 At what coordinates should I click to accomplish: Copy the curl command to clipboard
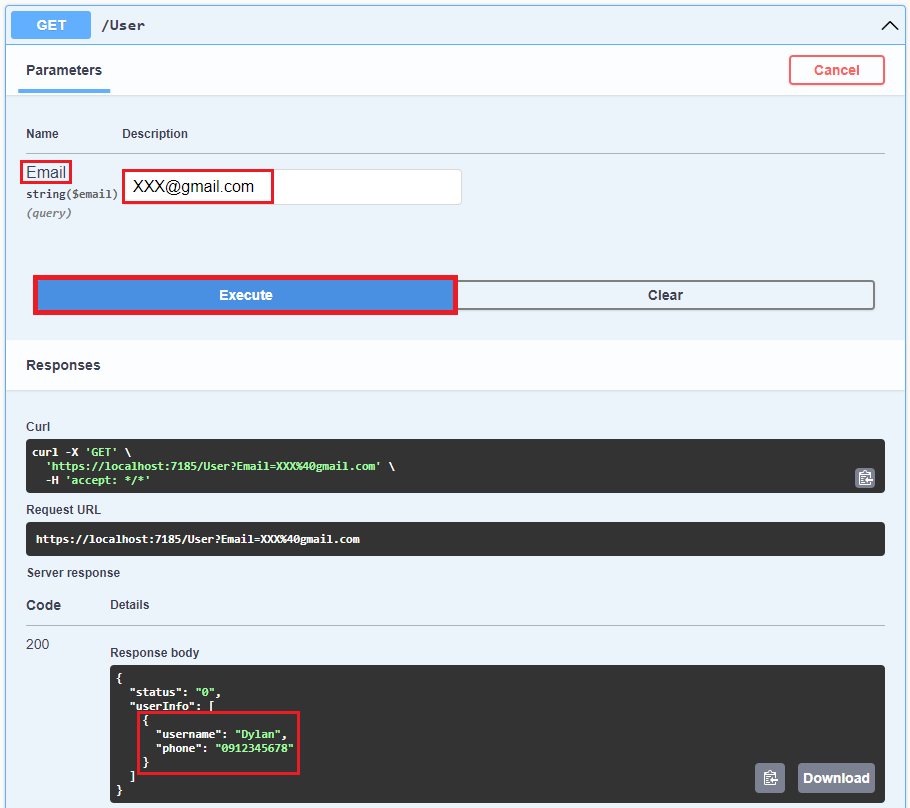point(865,478)
